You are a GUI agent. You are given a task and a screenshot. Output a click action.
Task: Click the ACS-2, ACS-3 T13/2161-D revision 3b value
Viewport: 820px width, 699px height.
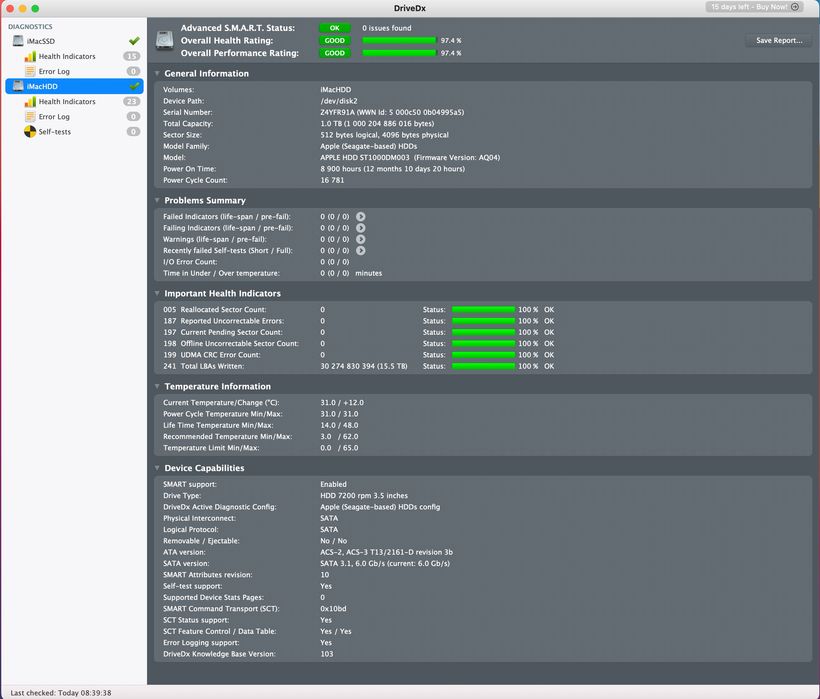coord(386,553)
